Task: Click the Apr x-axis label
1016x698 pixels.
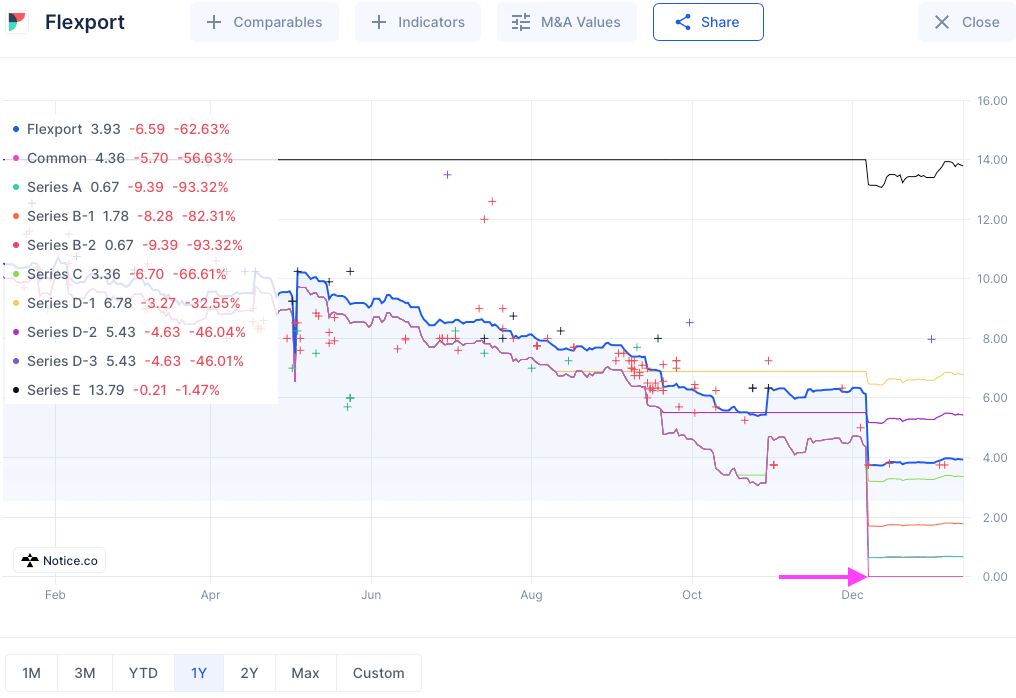Action: (210, 595)
